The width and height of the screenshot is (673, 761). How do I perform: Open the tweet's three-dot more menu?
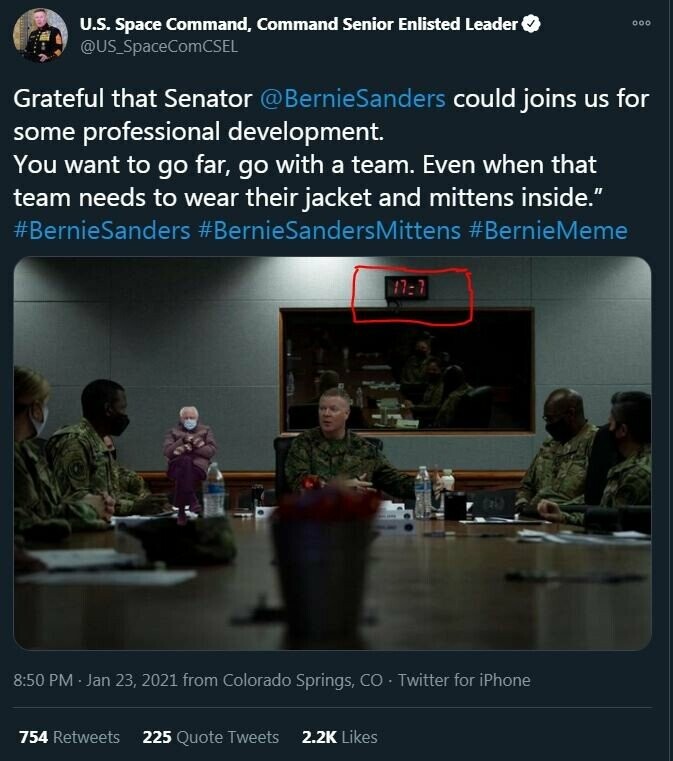641,24
